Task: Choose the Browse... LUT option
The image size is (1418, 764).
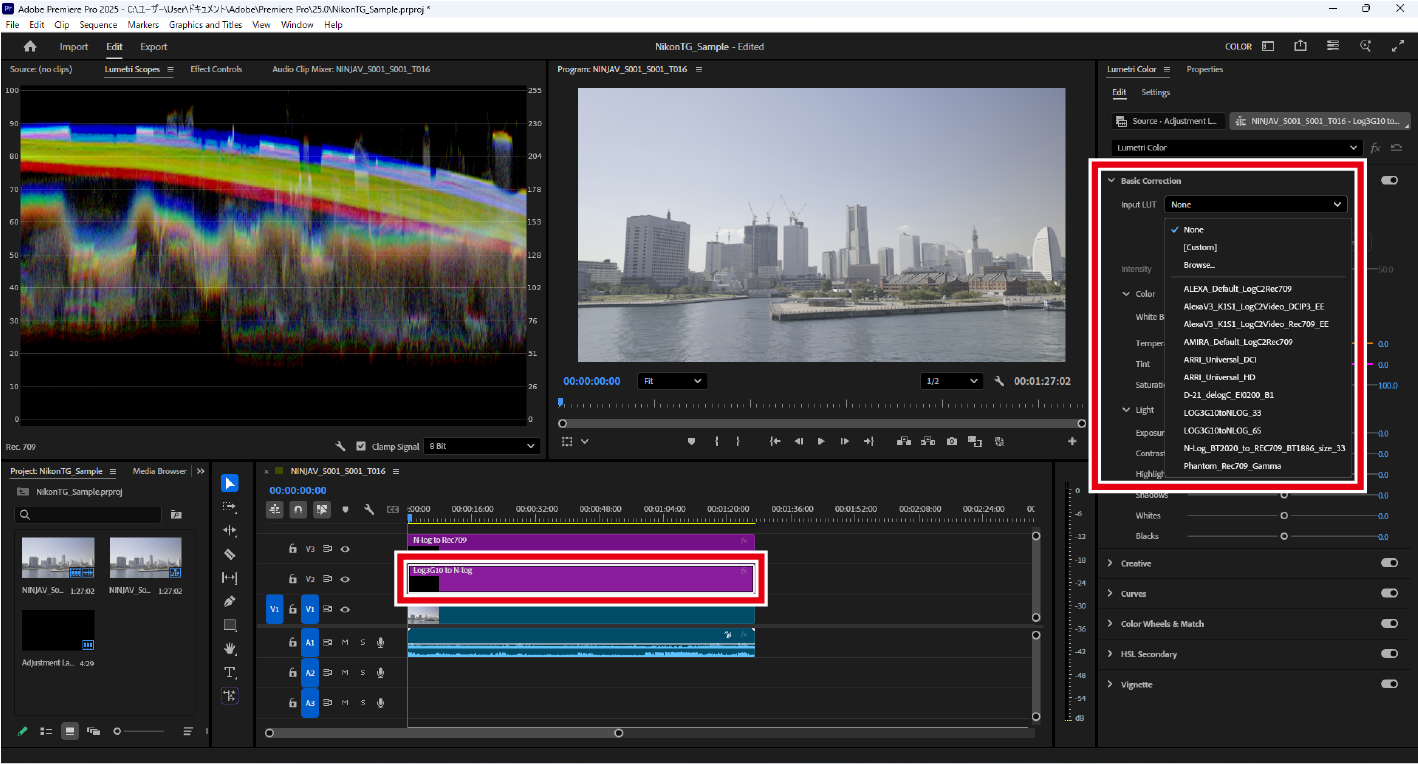Action: [x=1199, y=265]
